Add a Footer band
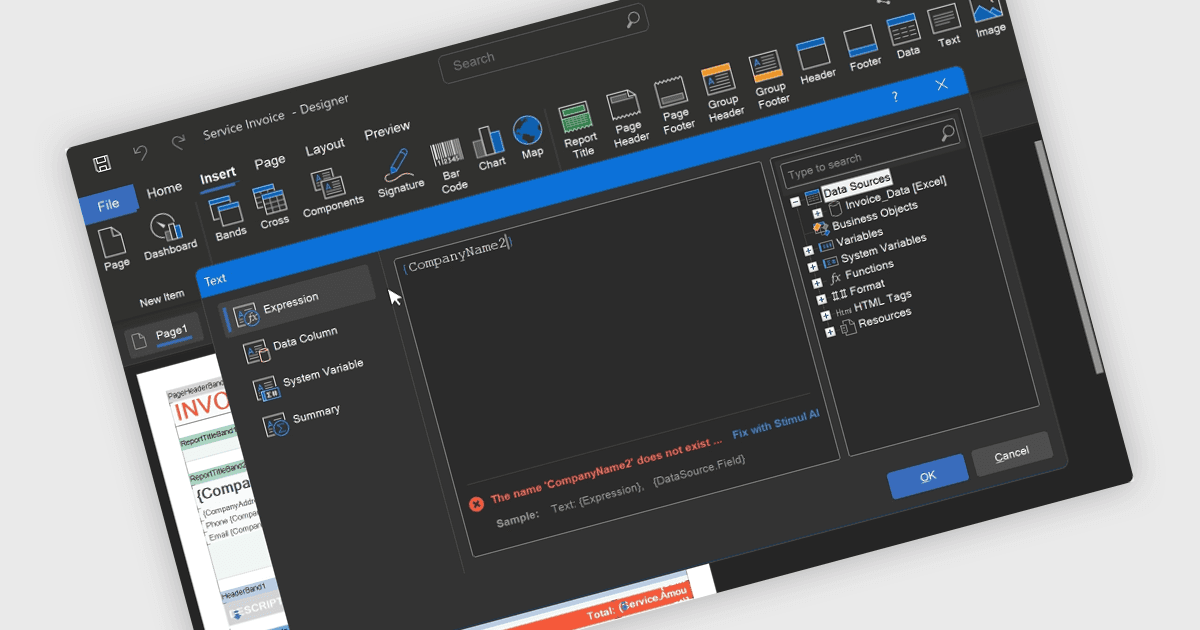 point(862,48)
